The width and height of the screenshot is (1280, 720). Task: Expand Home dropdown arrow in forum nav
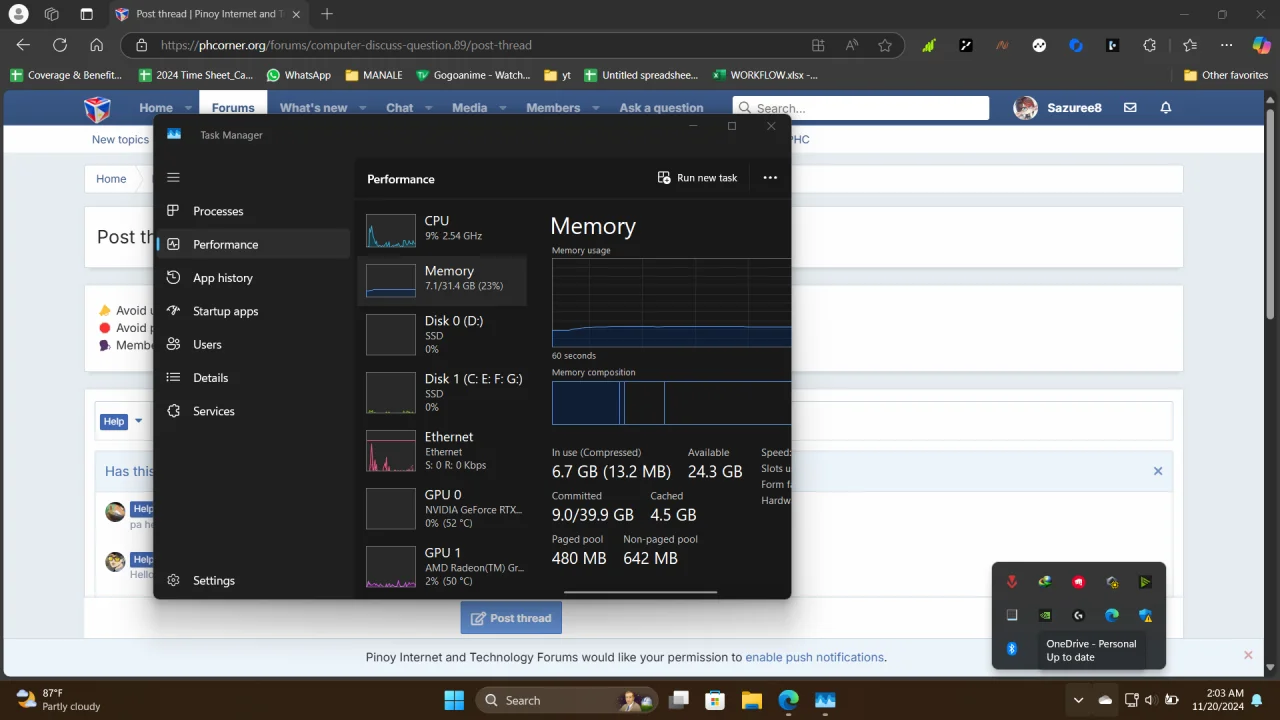187,108
